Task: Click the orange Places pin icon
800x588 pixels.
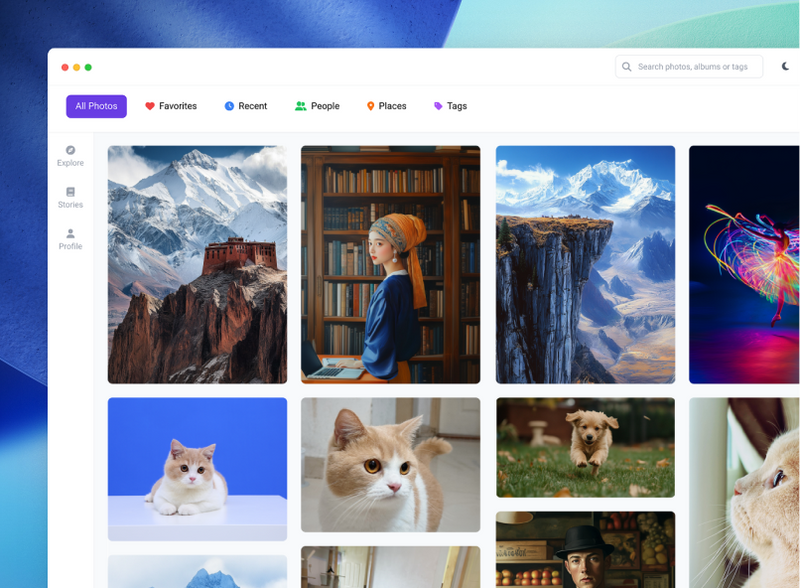Action: click(x=370, y=106)
